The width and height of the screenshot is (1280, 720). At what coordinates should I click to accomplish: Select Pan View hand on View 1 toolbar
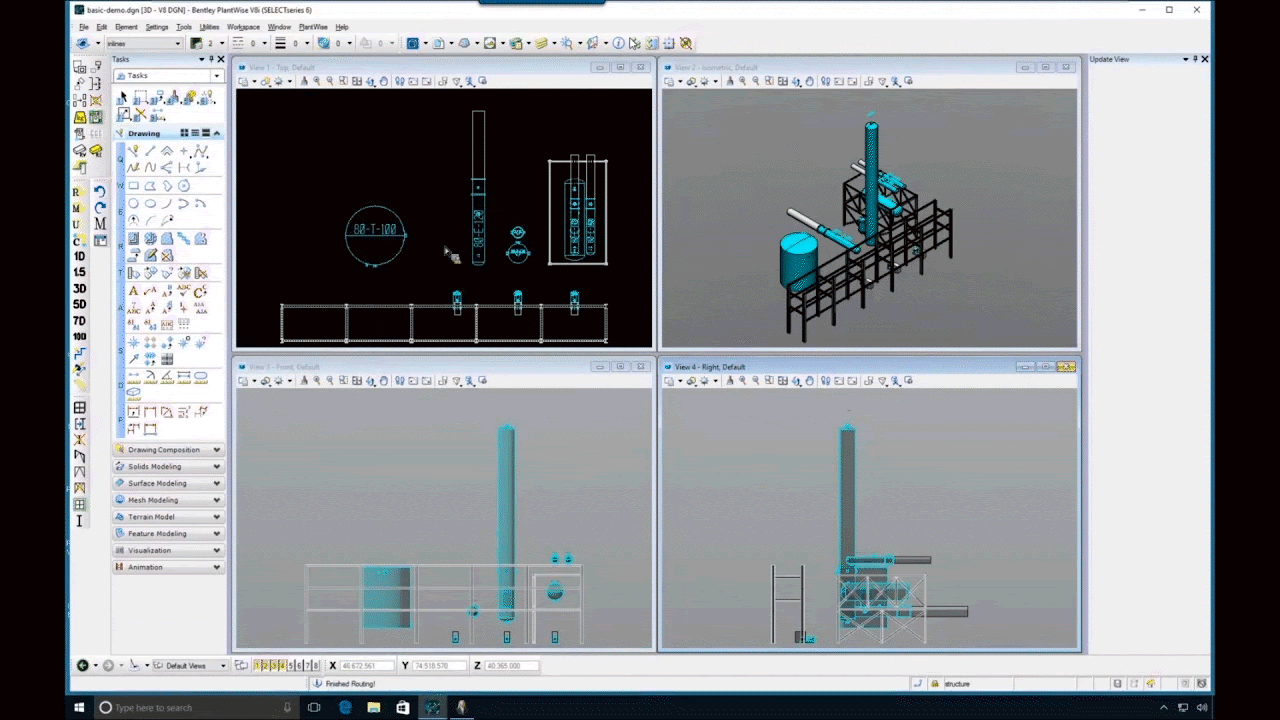pos(384,81)
